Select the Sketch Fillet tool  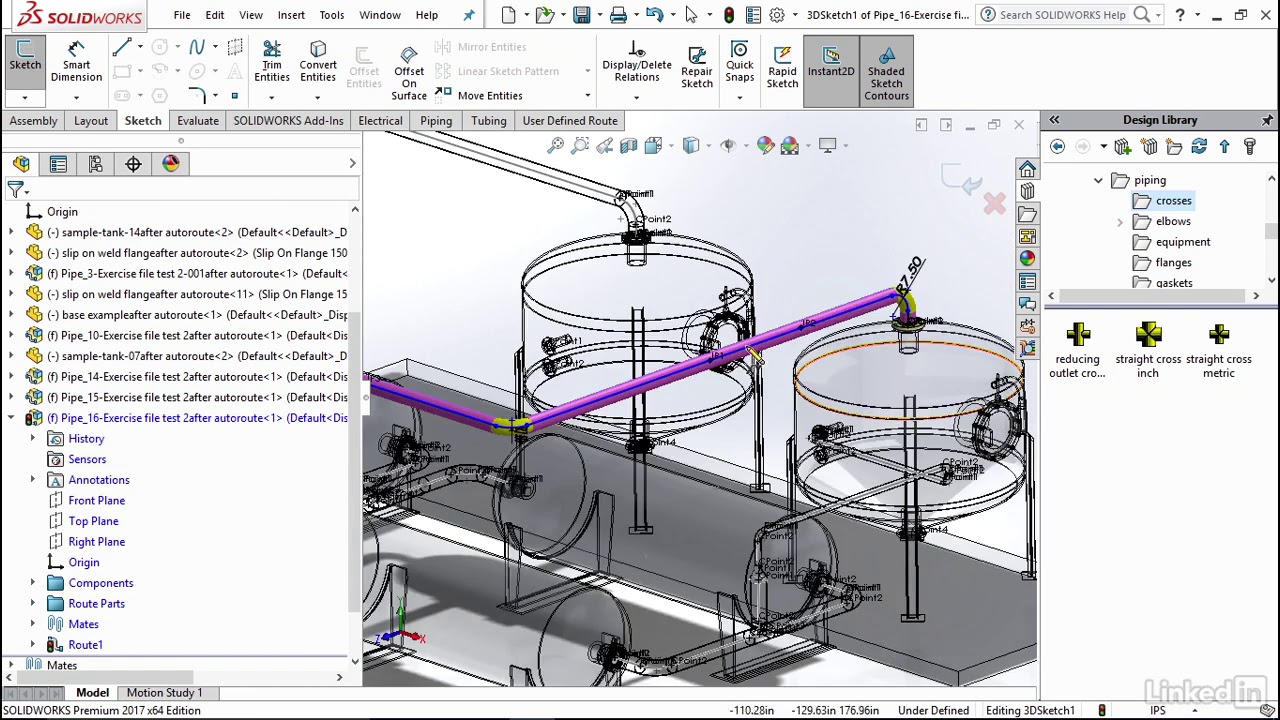click(197, 95)
